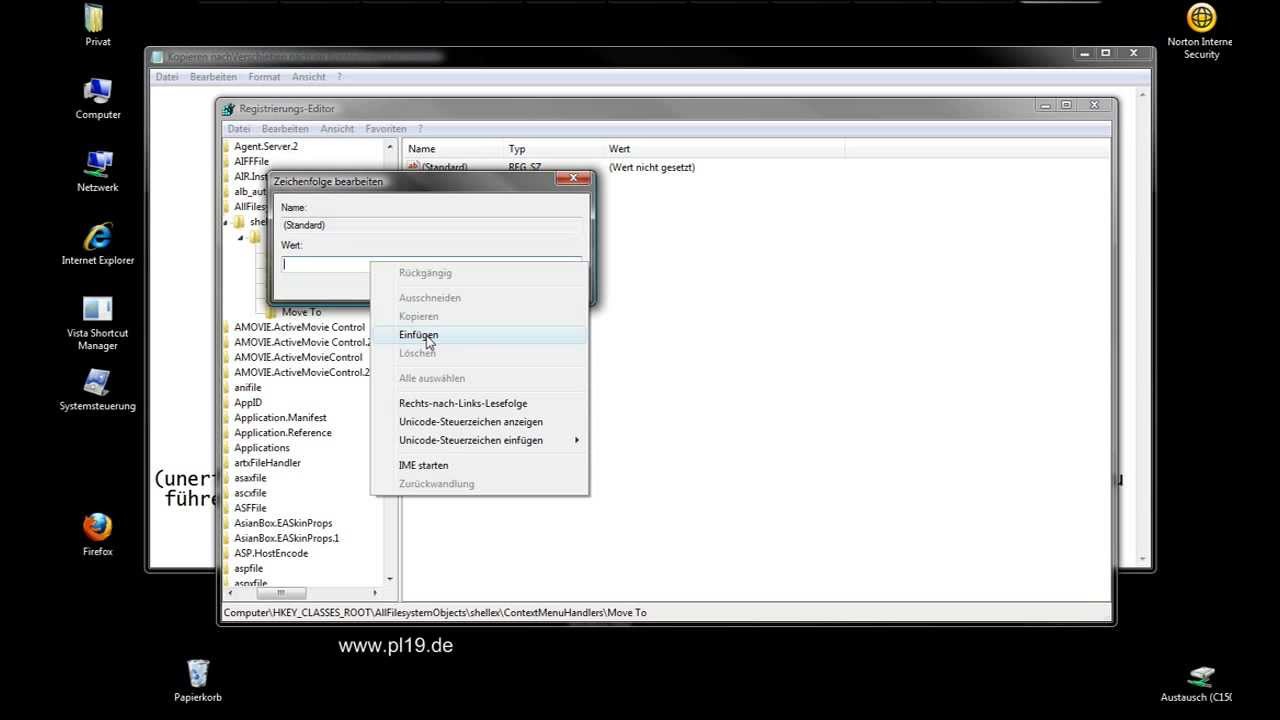
Task: Click the Notepad window title bar icon
Action: coord(157,56)
